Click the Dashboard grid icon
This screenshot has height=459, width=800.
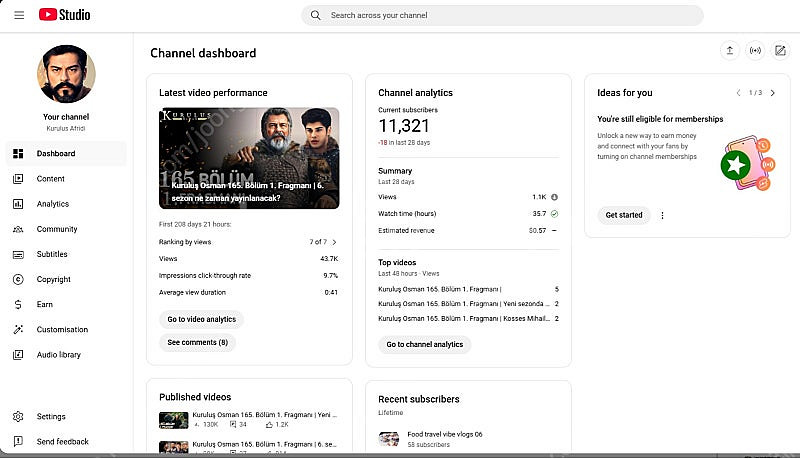[18, 154]
